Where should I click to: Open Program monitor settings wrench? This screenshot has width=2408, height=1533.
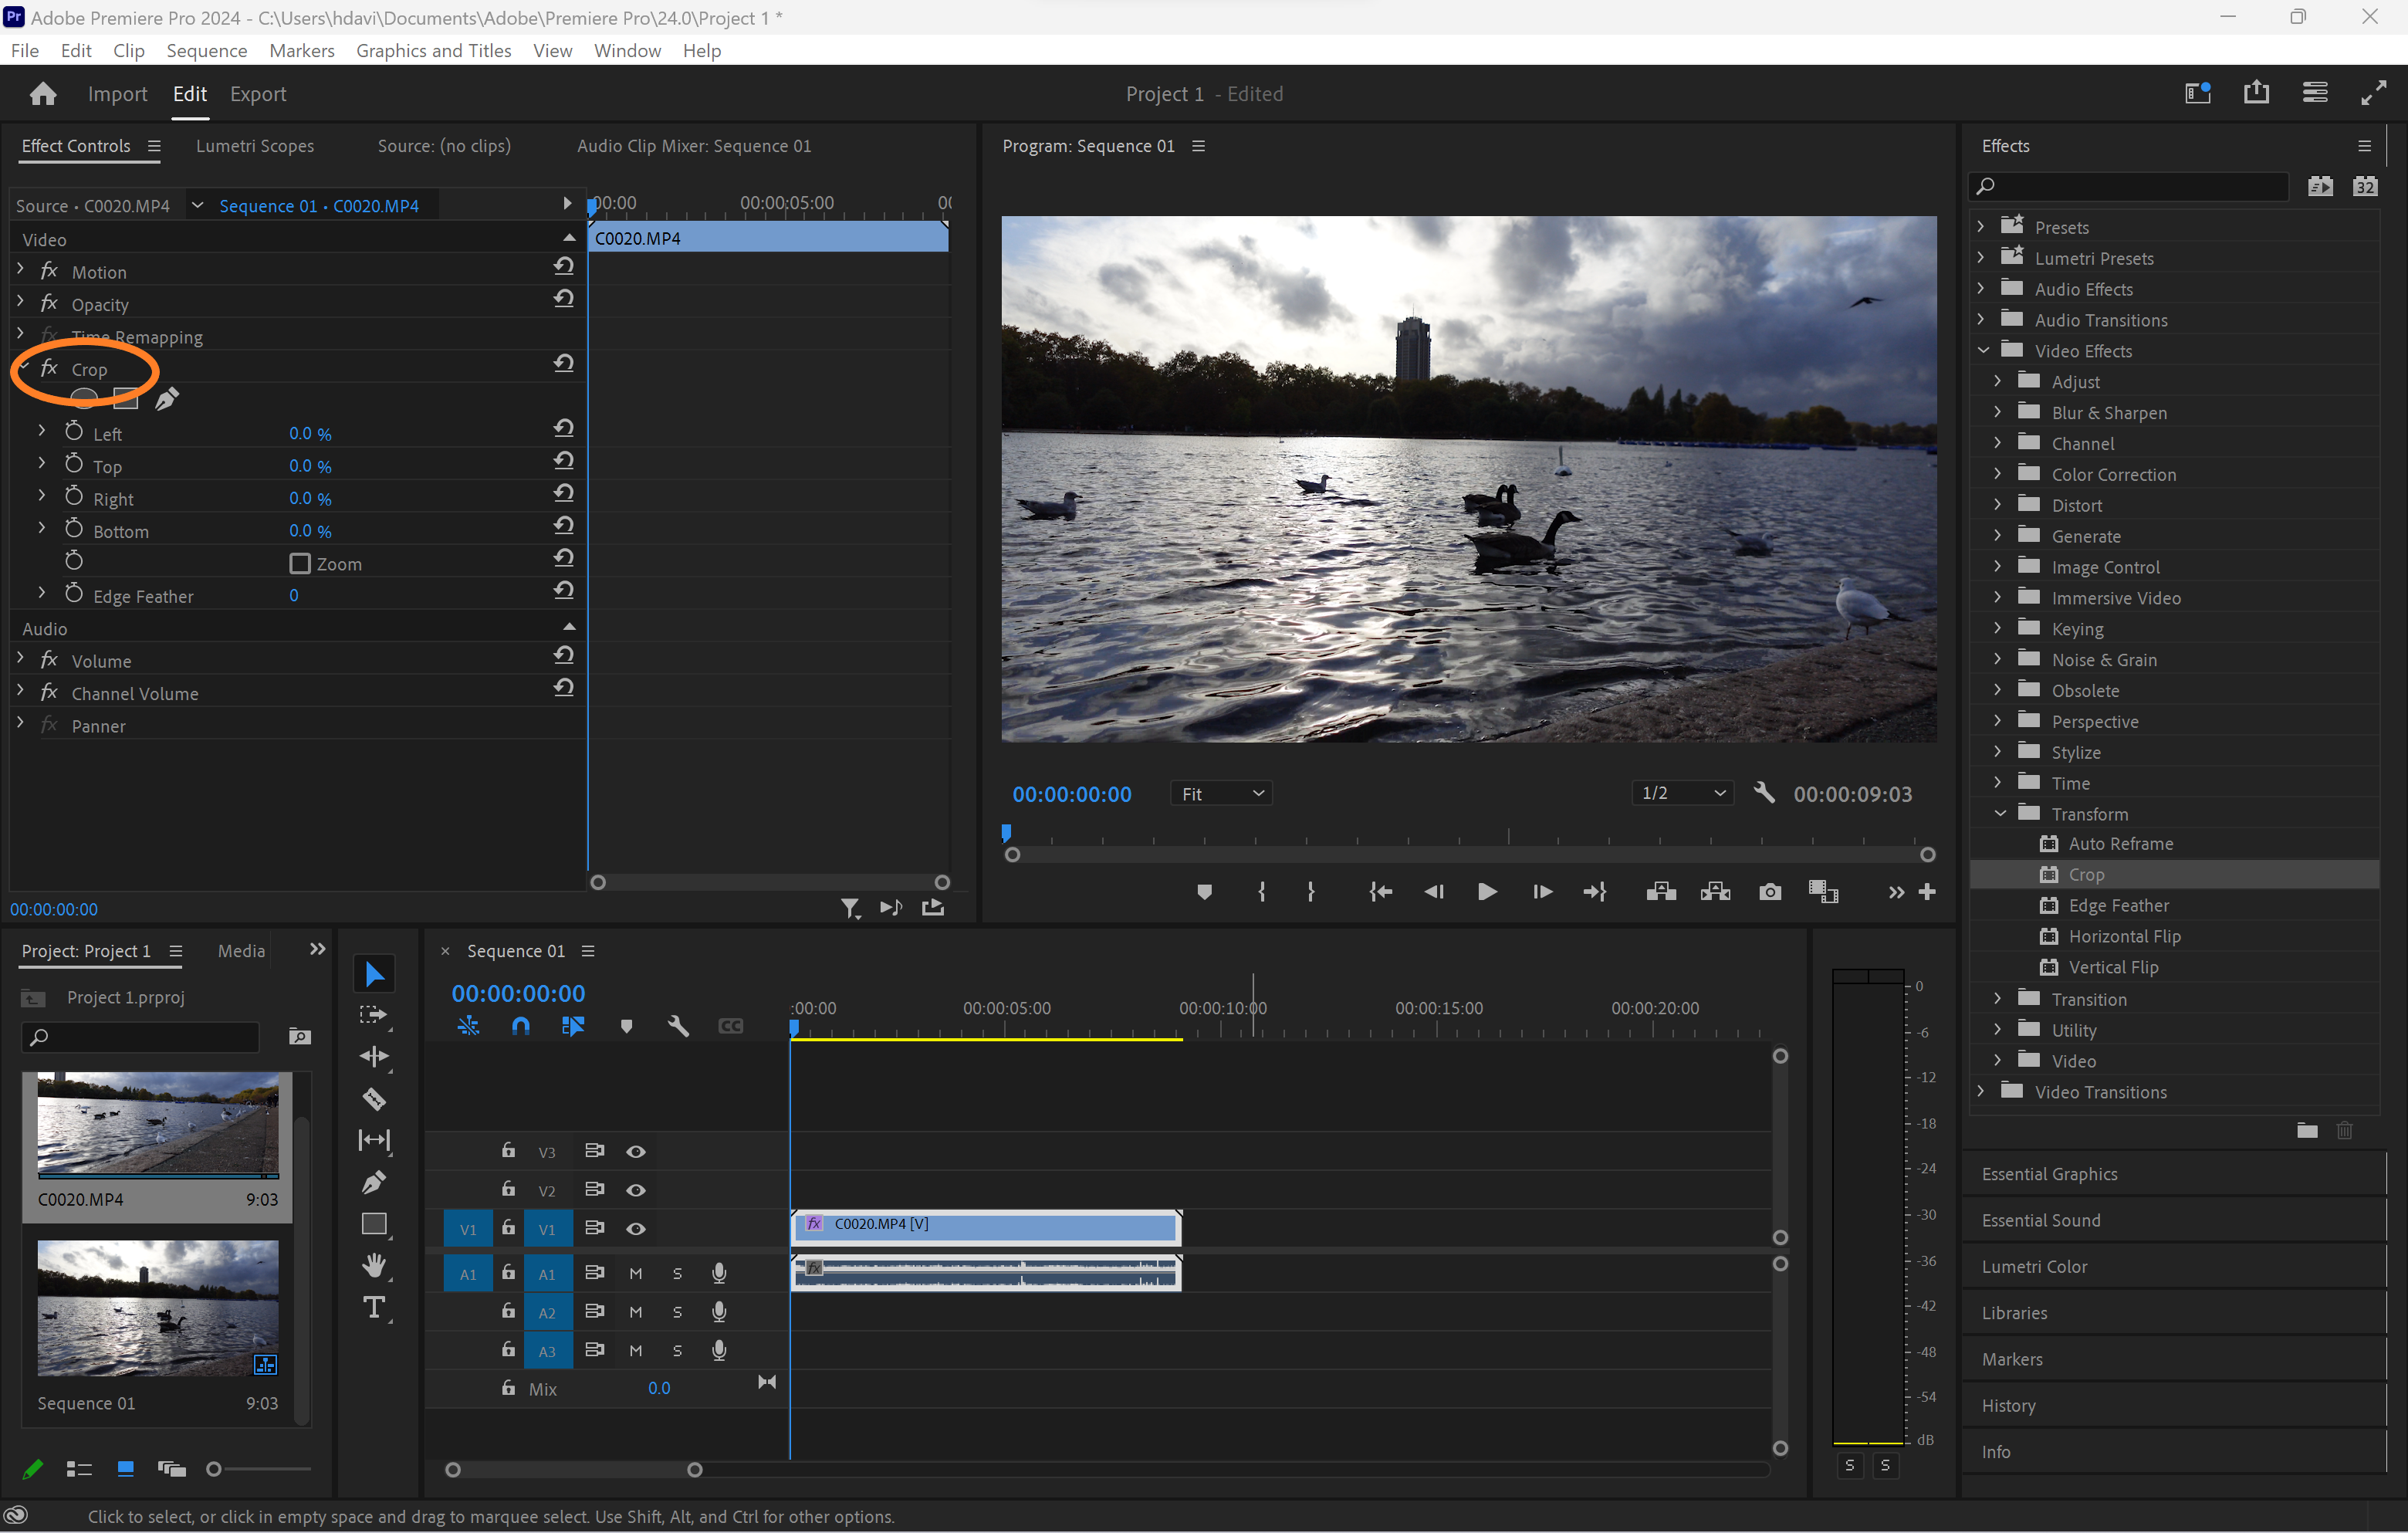tap(1764, 793)
